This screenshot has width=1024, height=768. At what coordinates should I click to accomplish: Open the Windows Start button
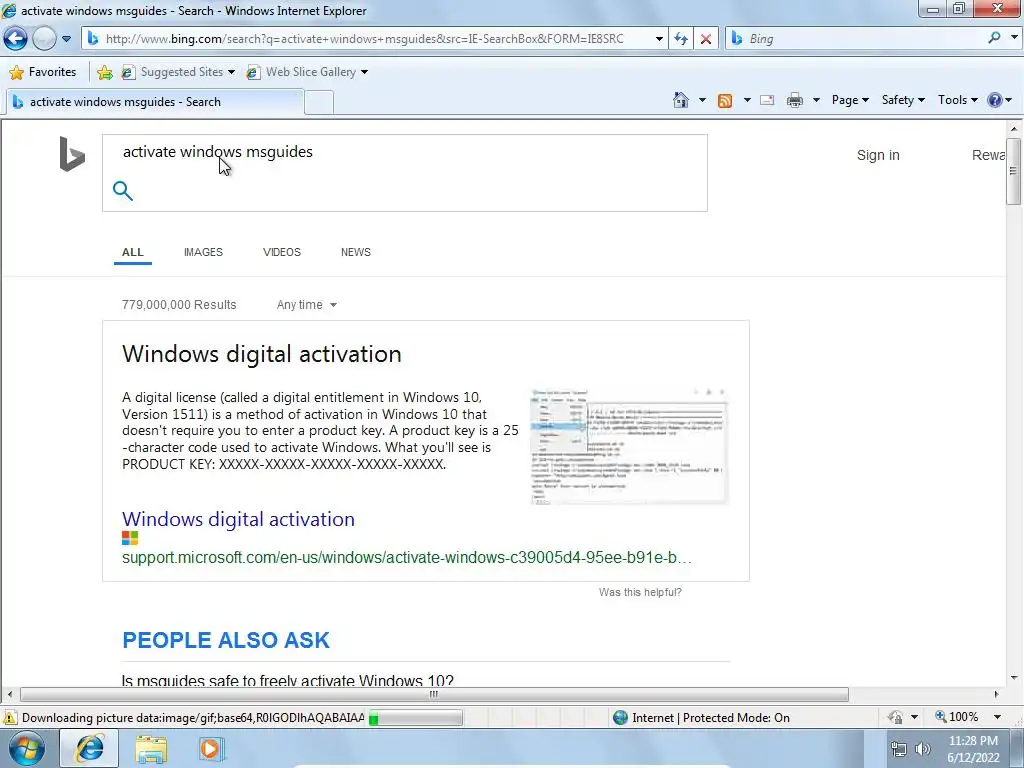pyautogui.click(x=27, y=748)
